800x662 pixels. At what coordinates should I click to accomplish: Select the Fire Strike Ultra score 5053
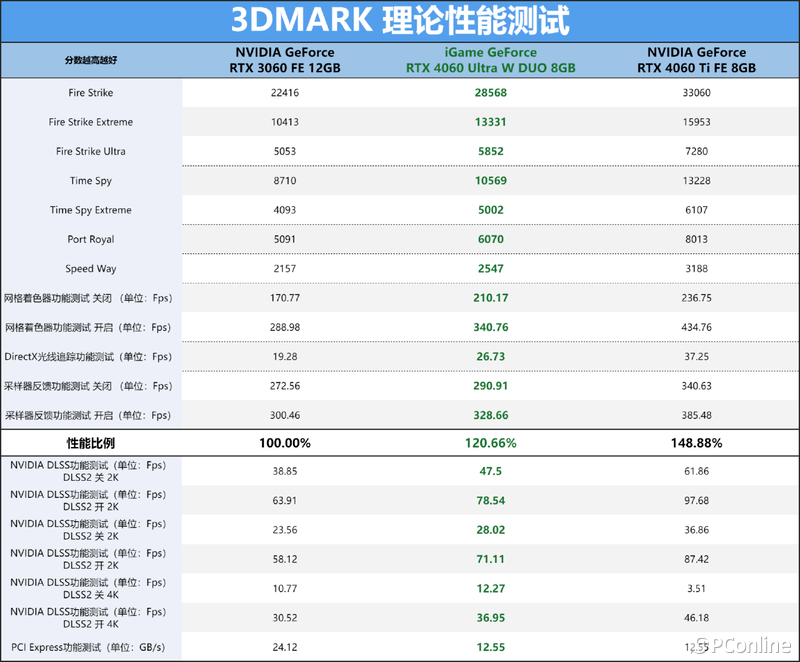click(285, 151)
